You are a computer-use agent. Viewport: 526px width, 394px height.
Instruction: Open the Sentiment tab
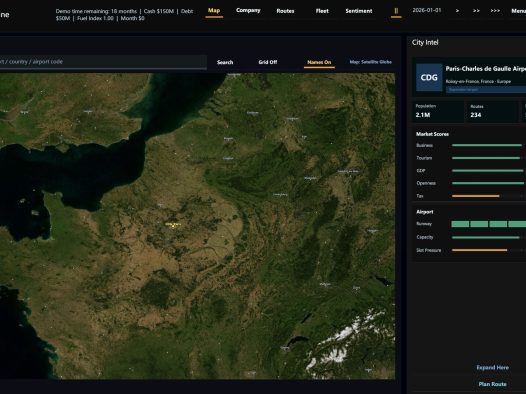point(359,11)
